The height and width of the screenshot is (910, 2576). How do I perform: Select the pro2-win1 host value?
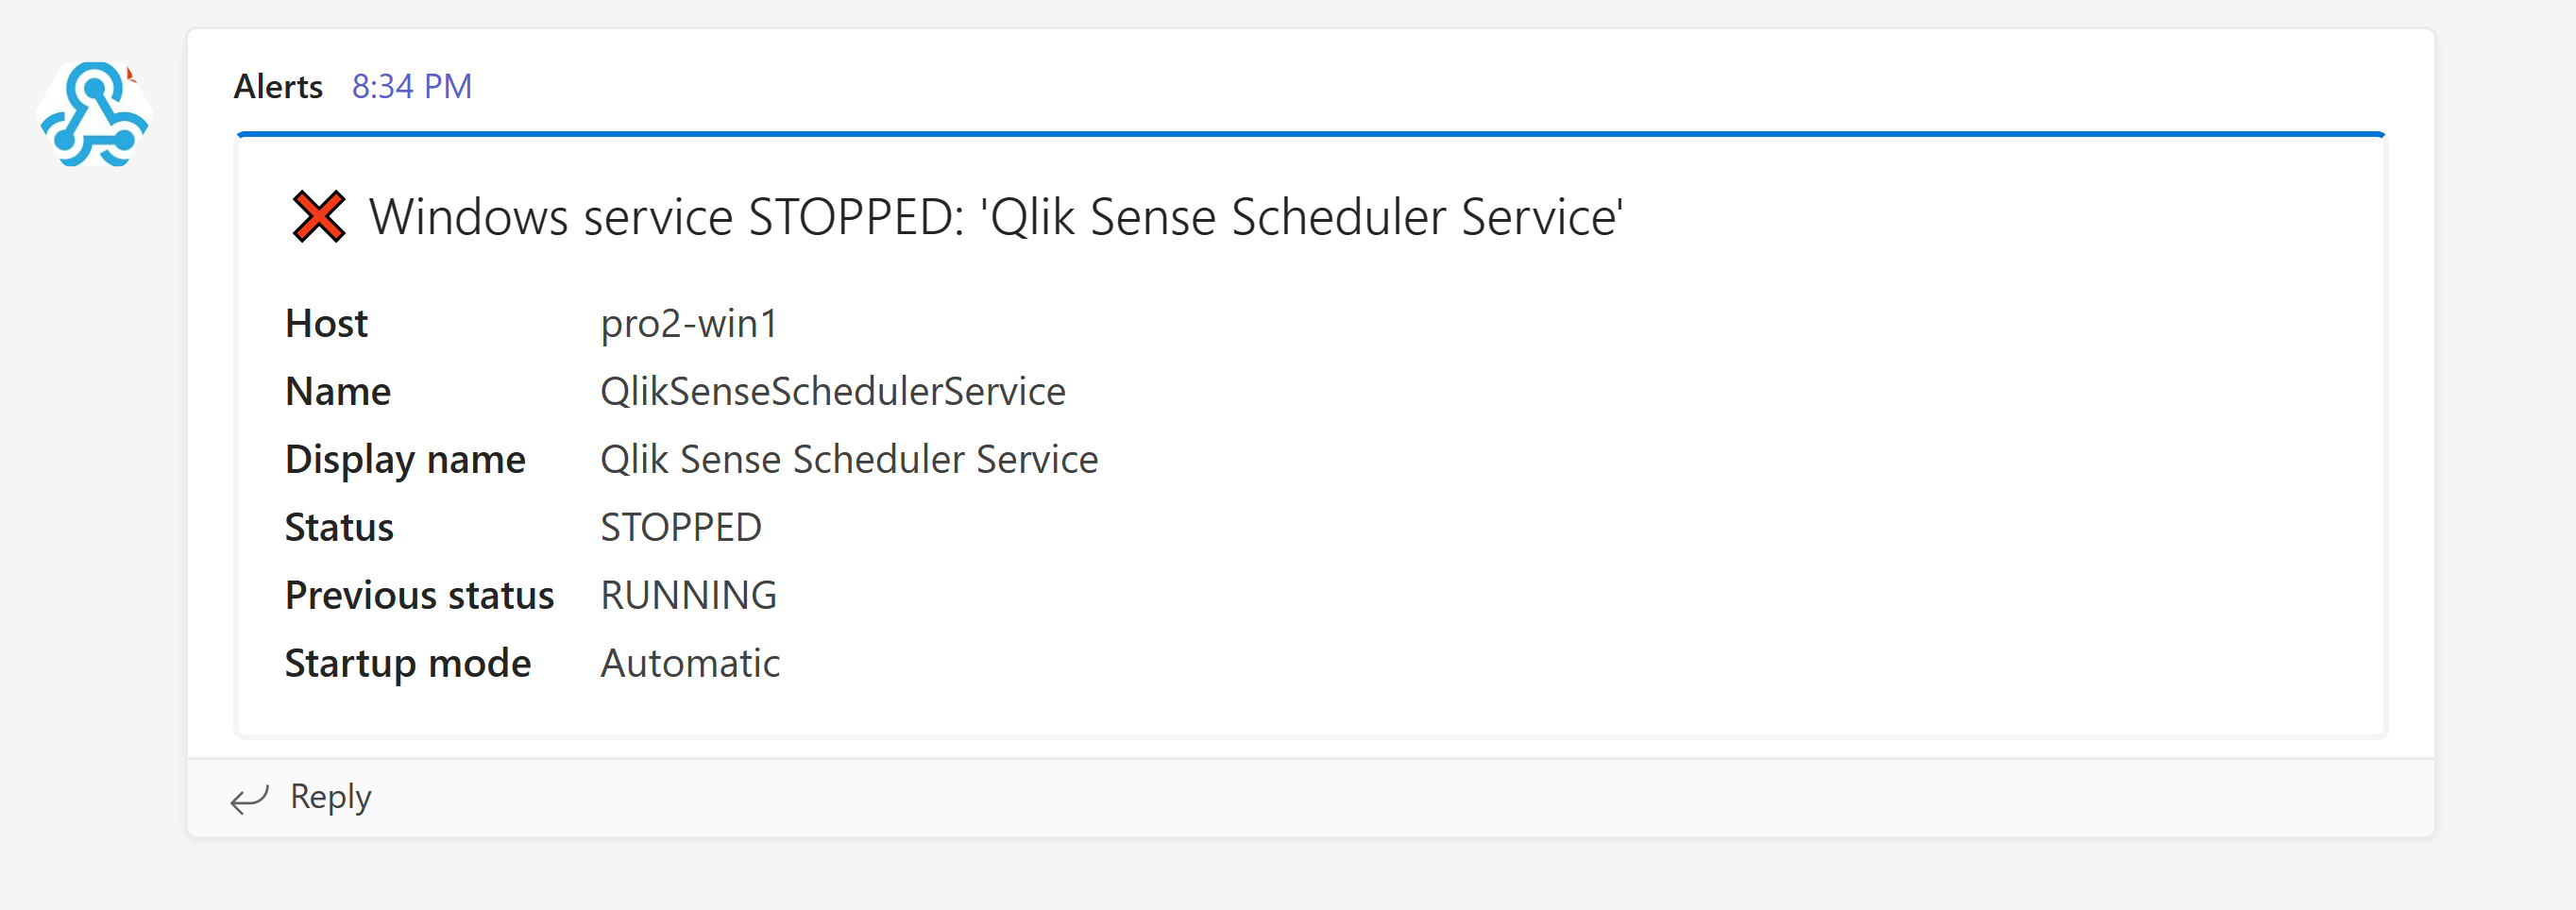pos(688,324)
